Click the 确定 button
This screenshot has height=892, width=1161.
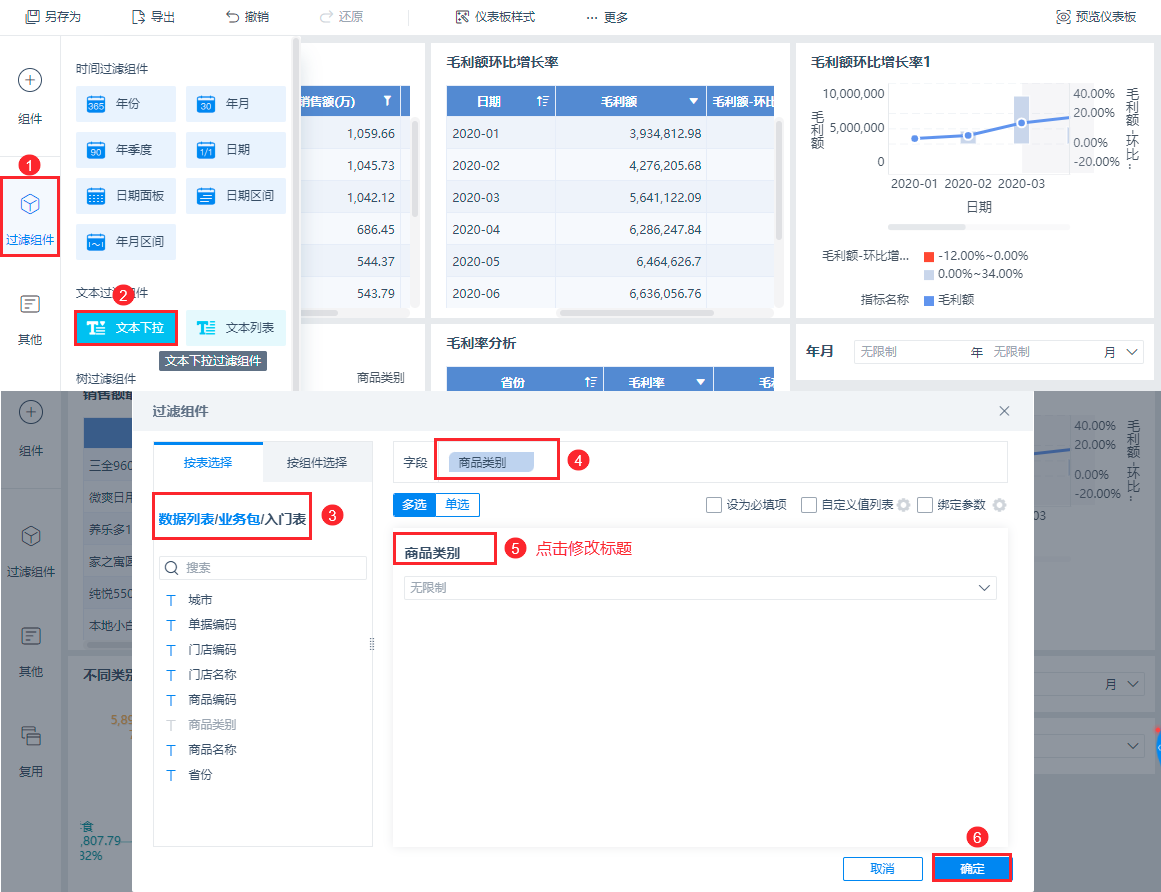tap(971, 869)
